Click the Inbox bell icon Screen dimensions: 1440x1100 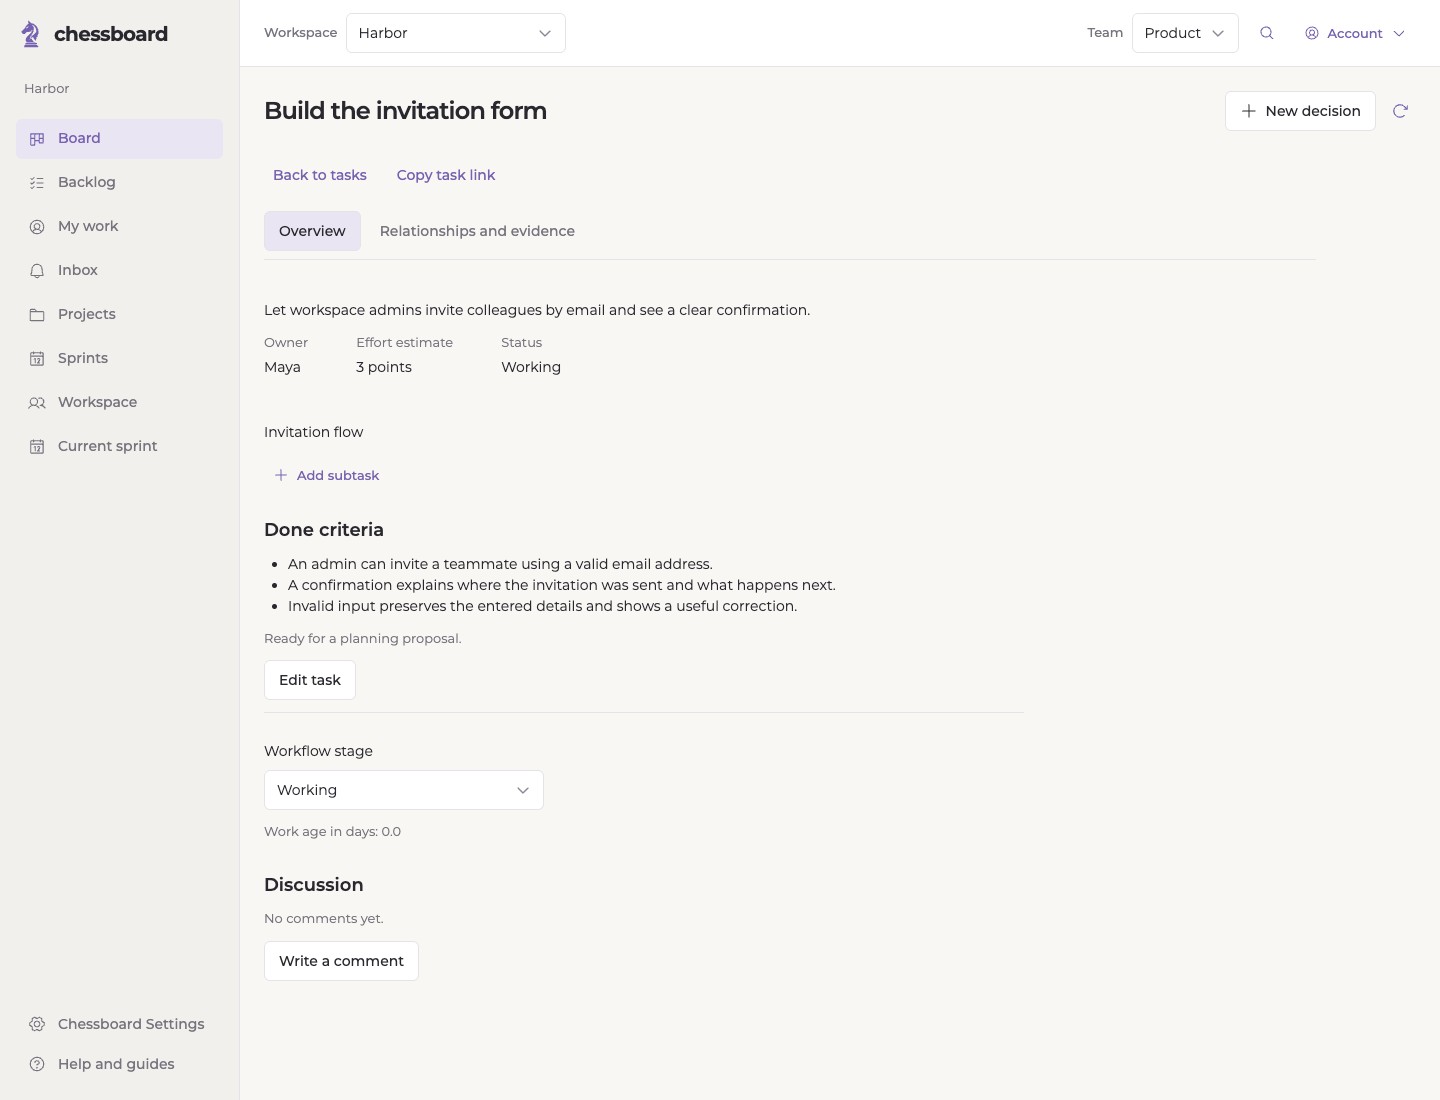[37, 271]
